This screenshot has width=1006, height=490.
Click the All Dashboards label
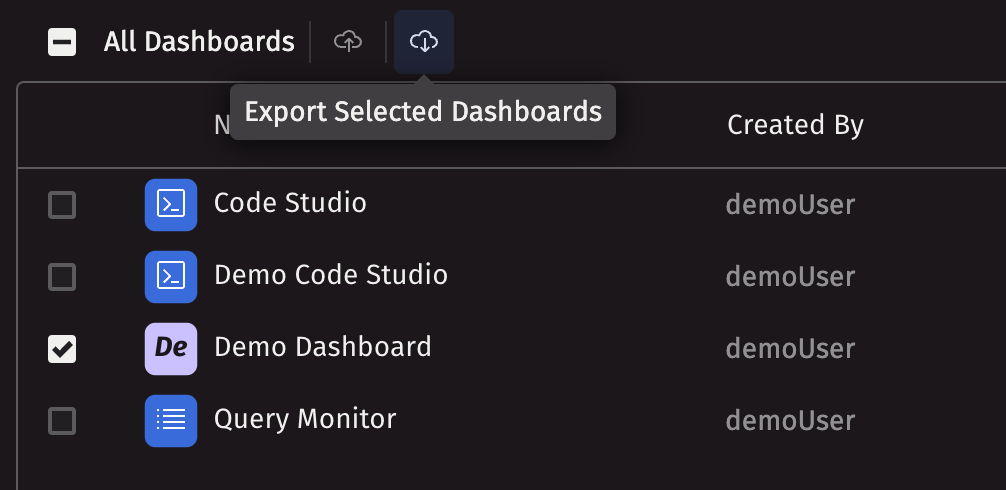(199, 42)
